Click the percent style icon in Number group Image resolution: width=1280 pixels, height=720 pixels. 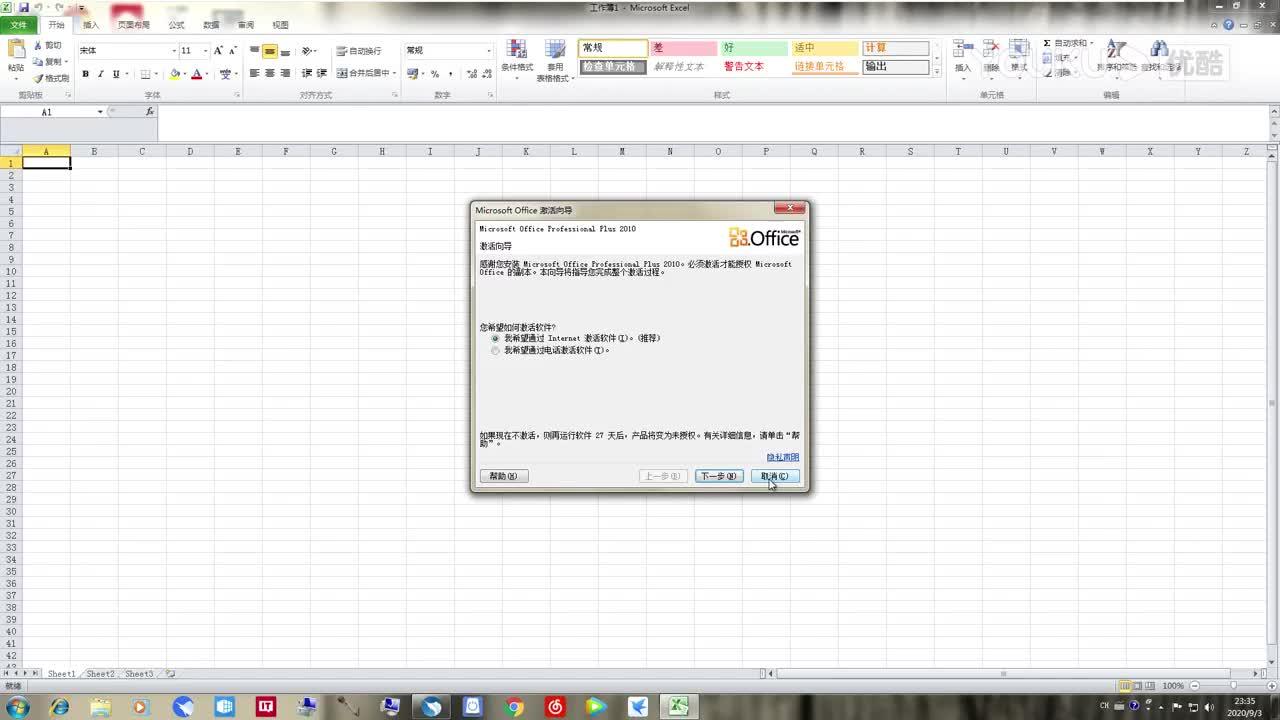tap(435, 75)
